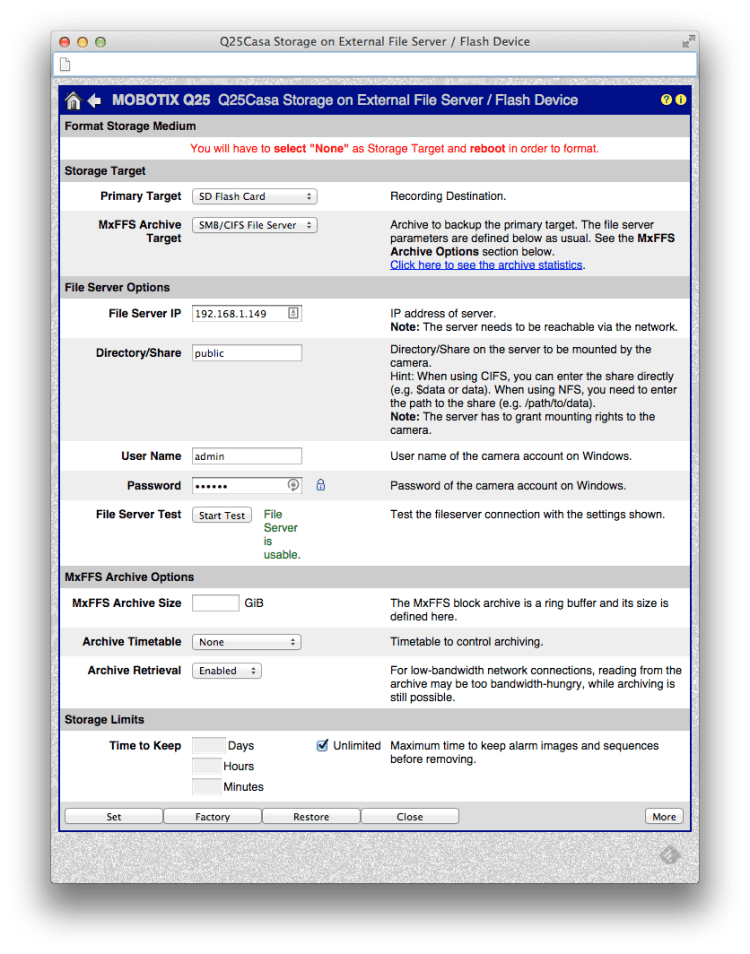Click the back arrow in header

(95, 101)
